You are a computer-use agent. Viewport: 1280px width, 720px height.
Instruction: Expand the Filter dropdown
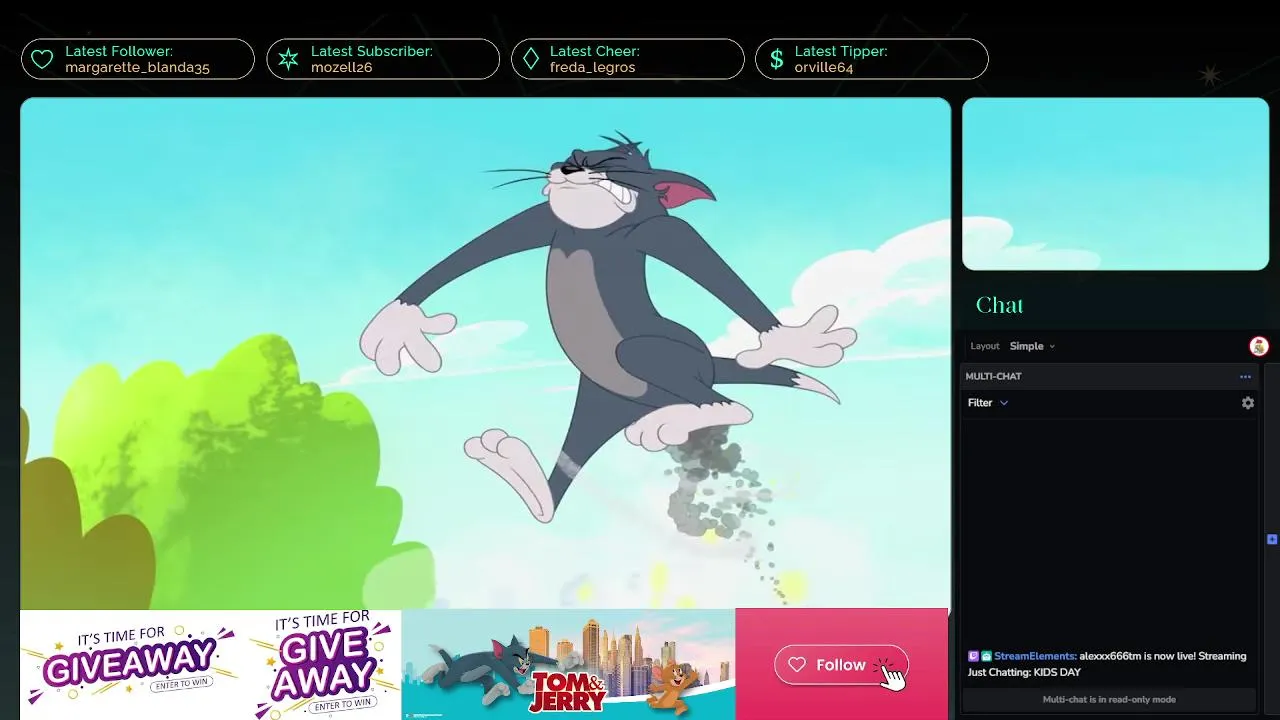[x=988, y=403]
